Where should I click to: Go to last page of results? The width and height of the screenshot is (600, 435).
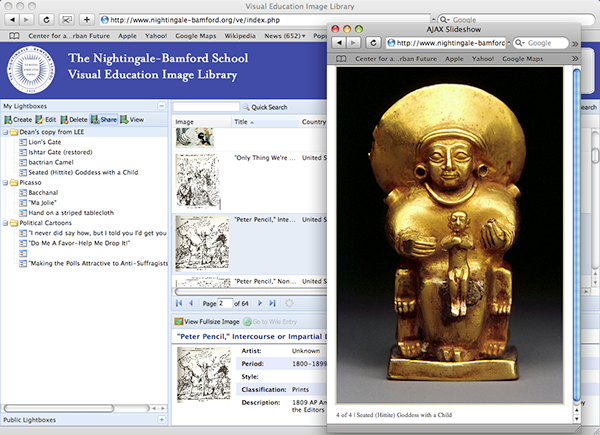(x=272, y=303)
